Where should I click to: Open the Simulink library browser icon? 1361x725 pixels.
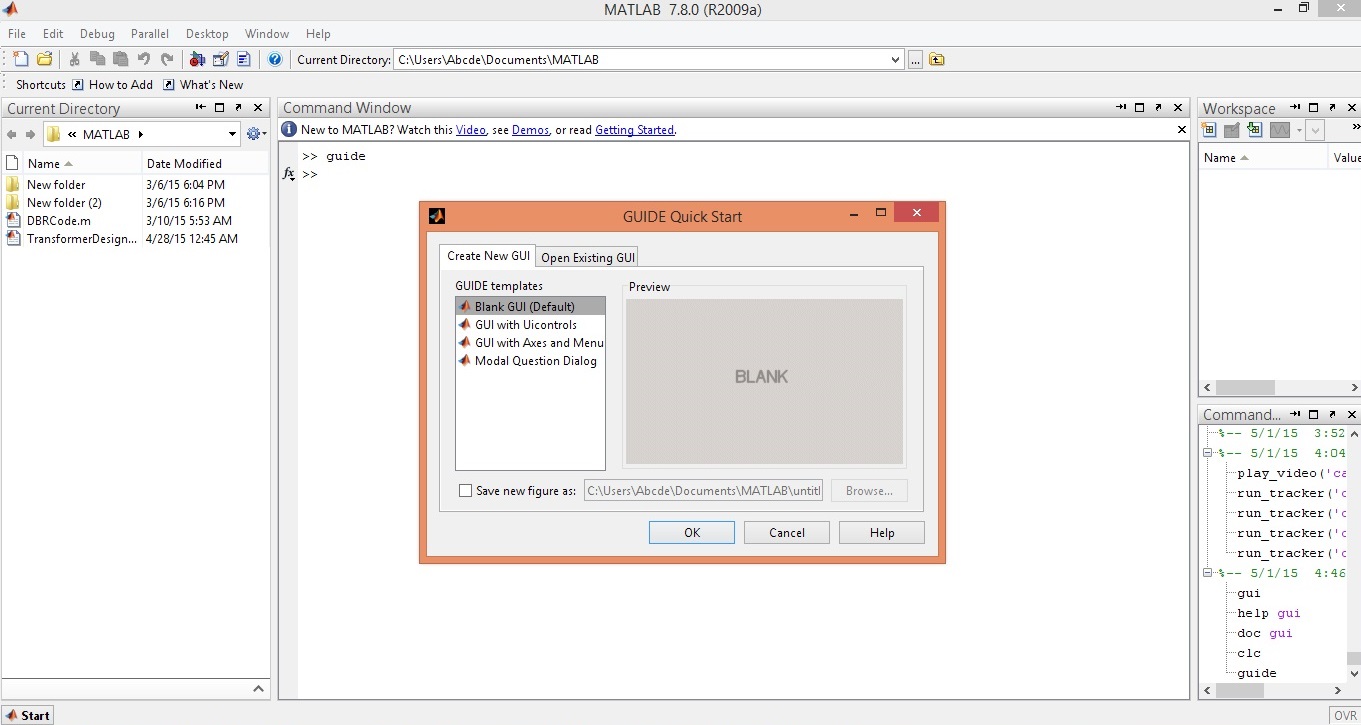(196, 59)
